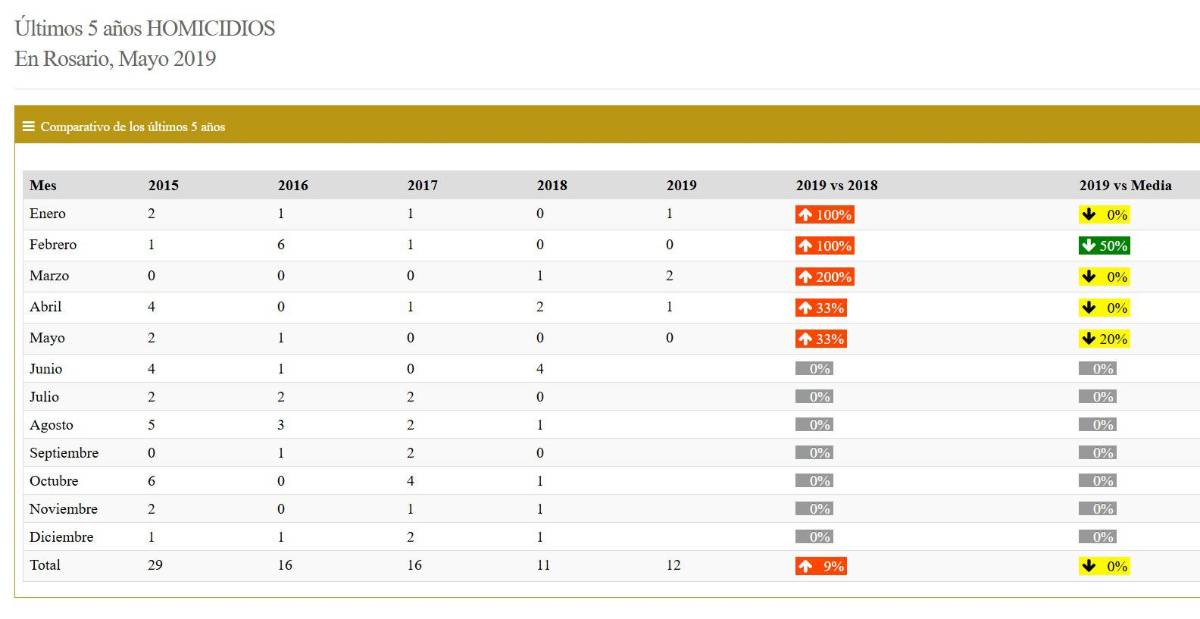Click the 2019 vs Media column header

click(x=1125, y=185)
